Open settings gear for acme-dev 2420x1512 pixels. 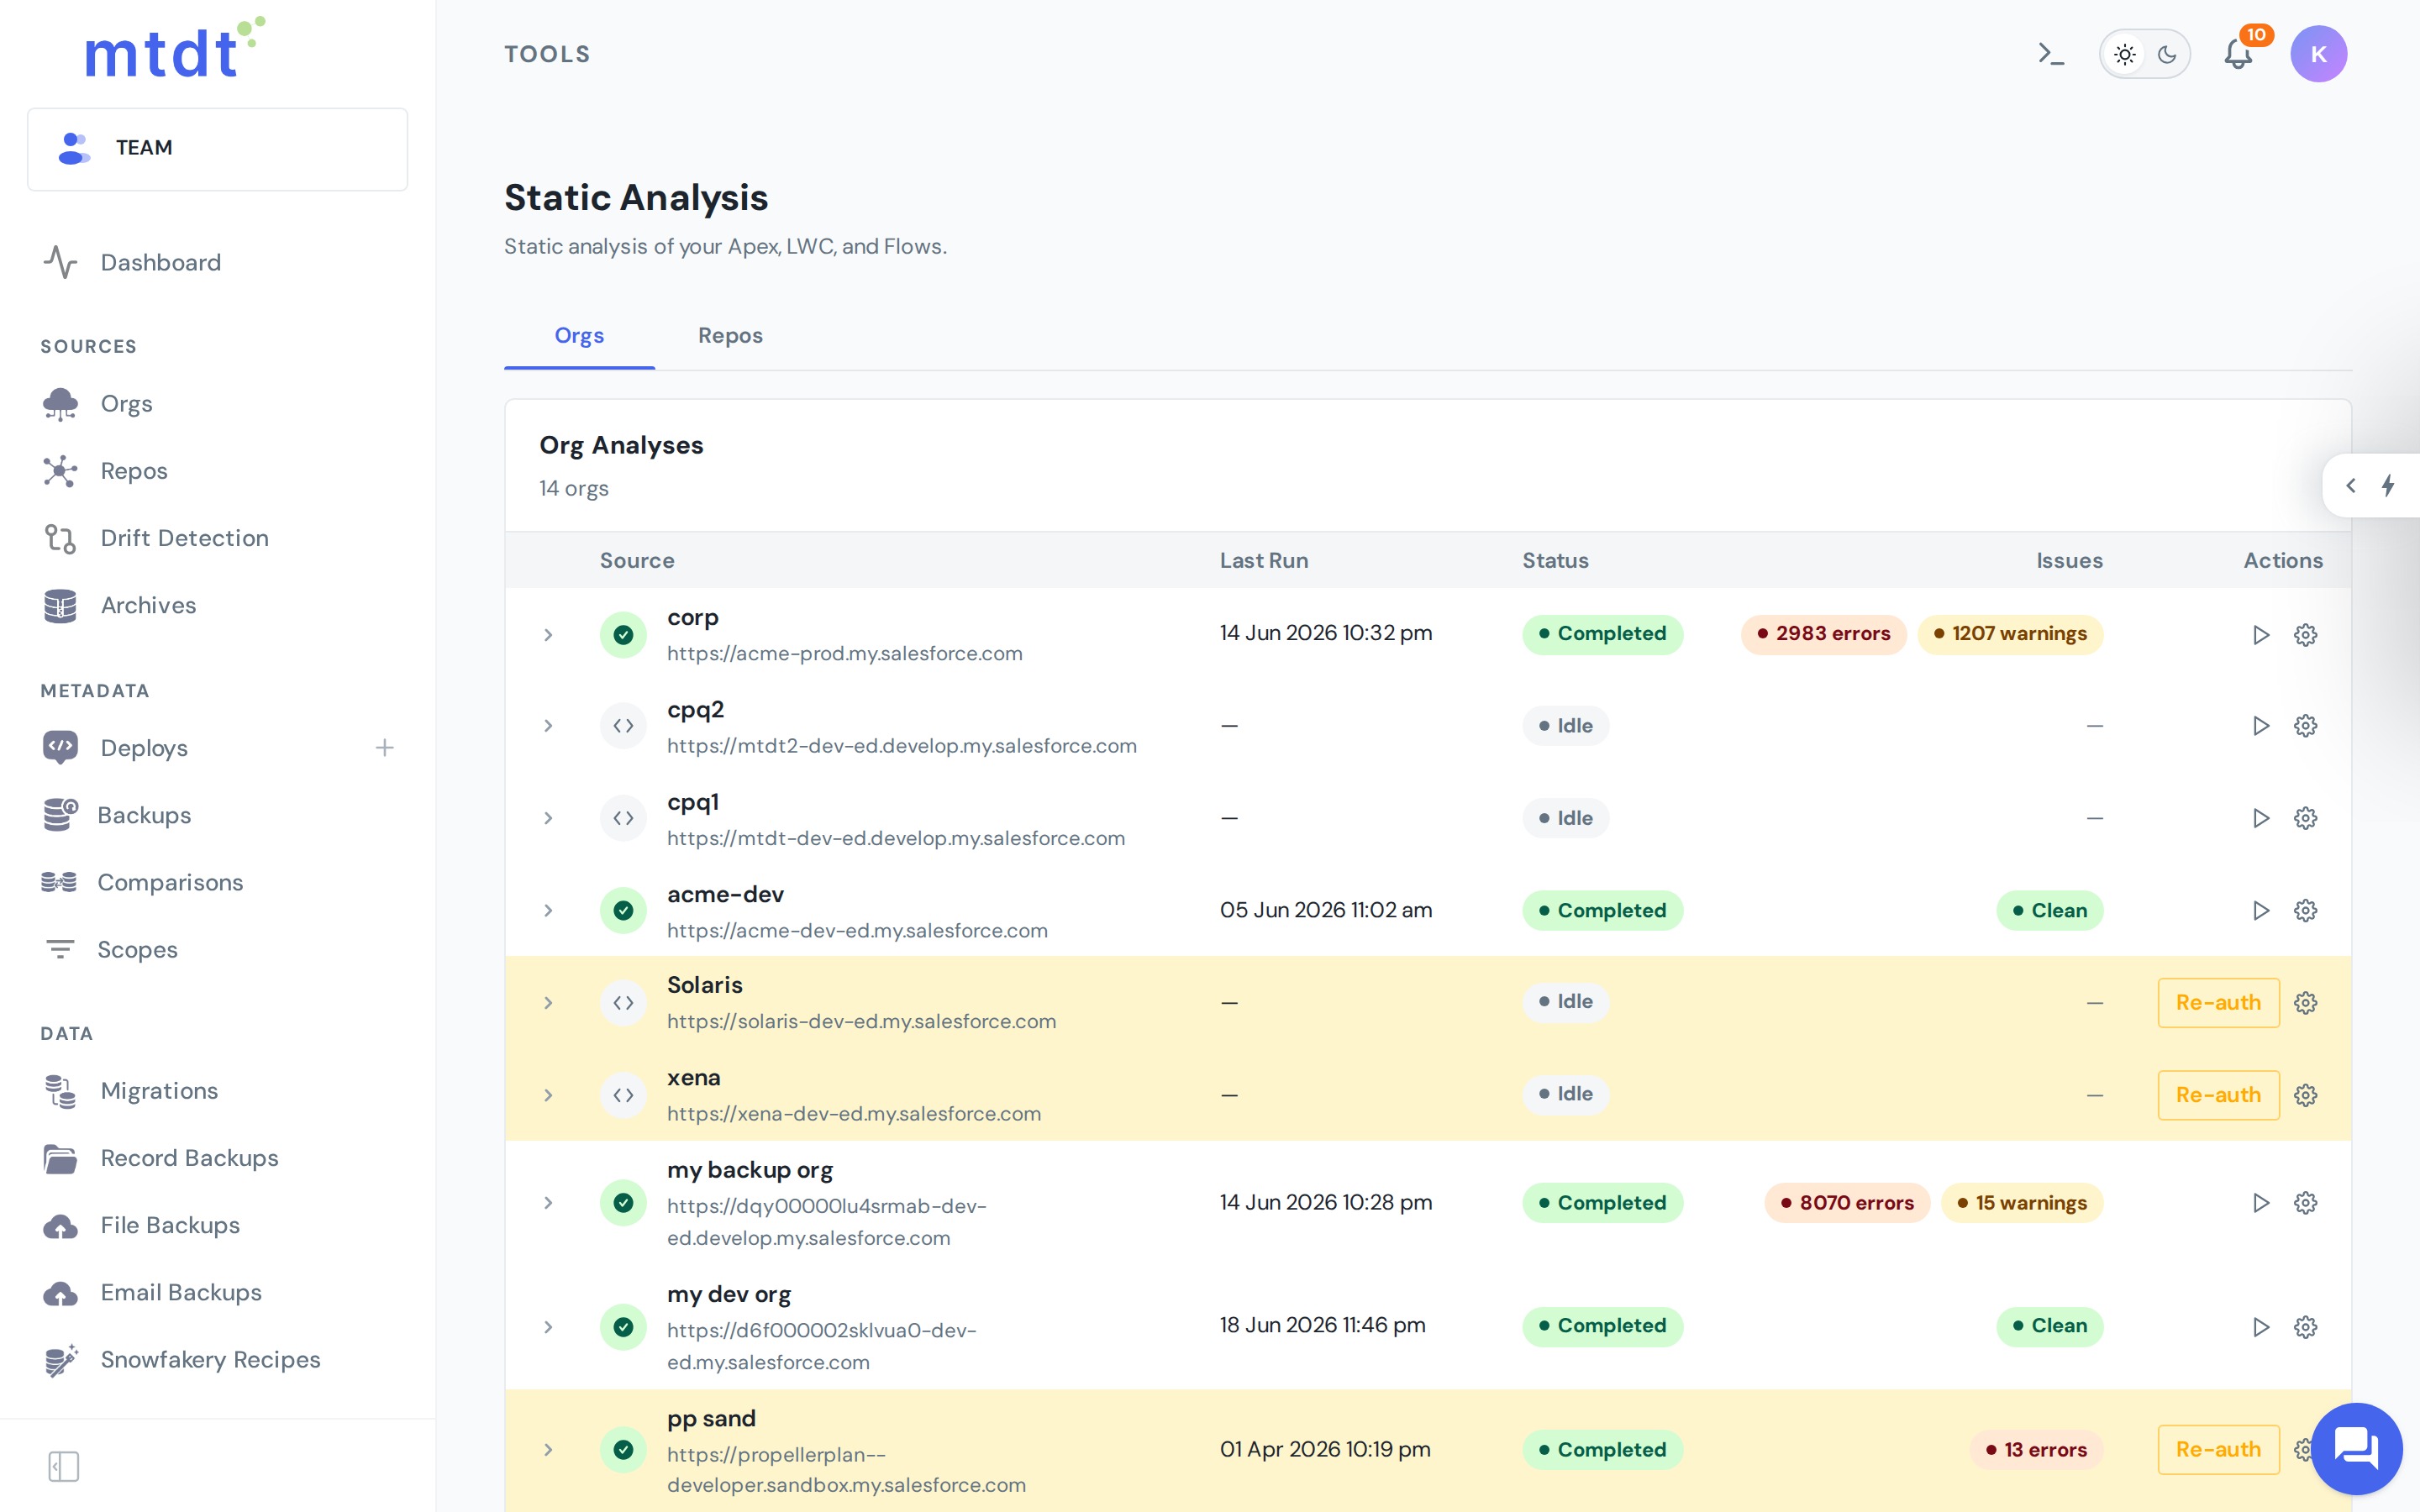point(2306,910)
